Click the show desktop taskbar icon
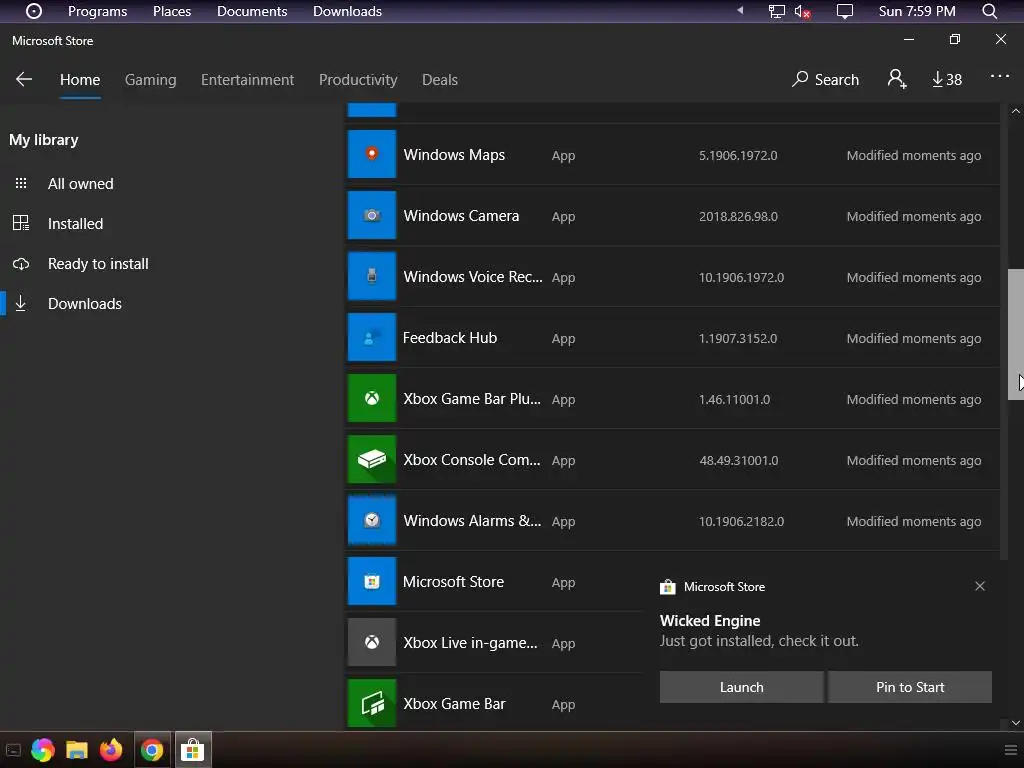The image size is (1024, 768). tap(13, 750)
